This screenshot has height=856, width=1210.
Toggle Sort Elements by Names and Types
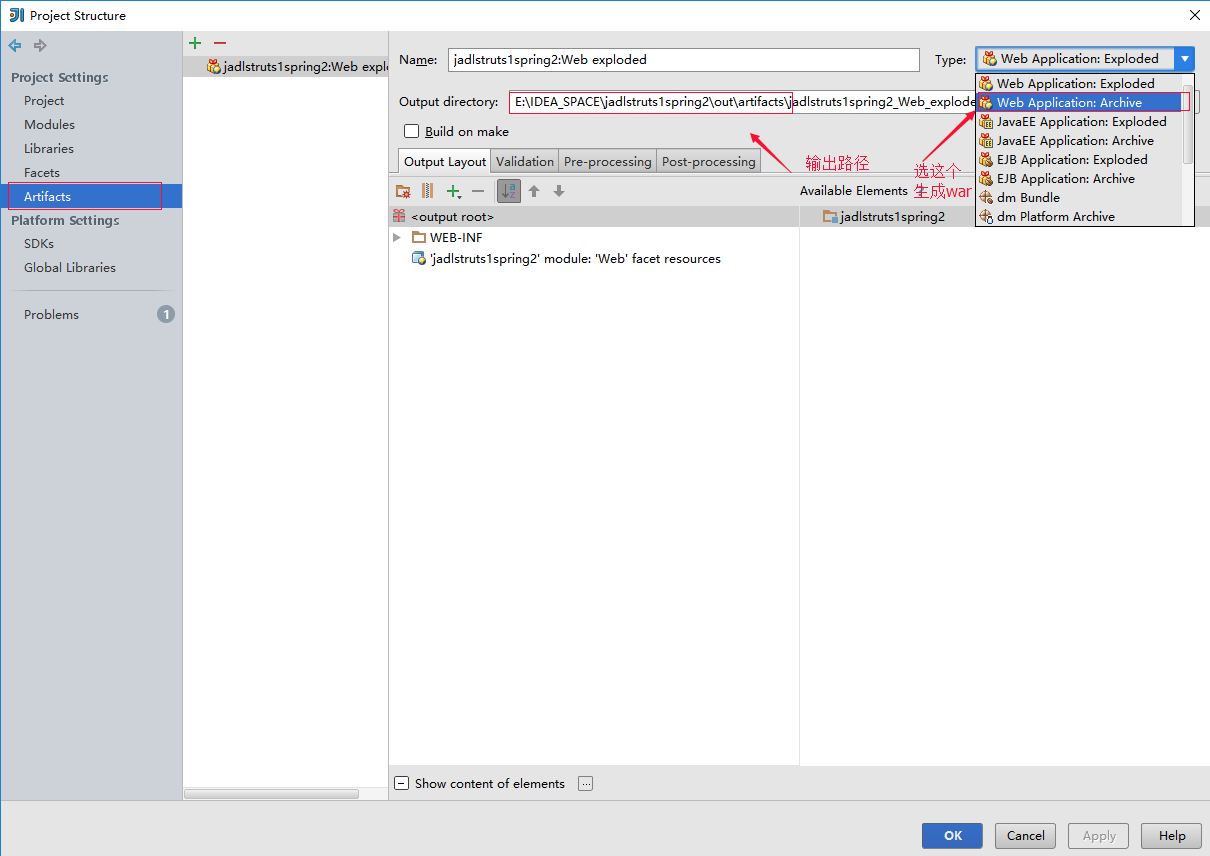[509, 191]
